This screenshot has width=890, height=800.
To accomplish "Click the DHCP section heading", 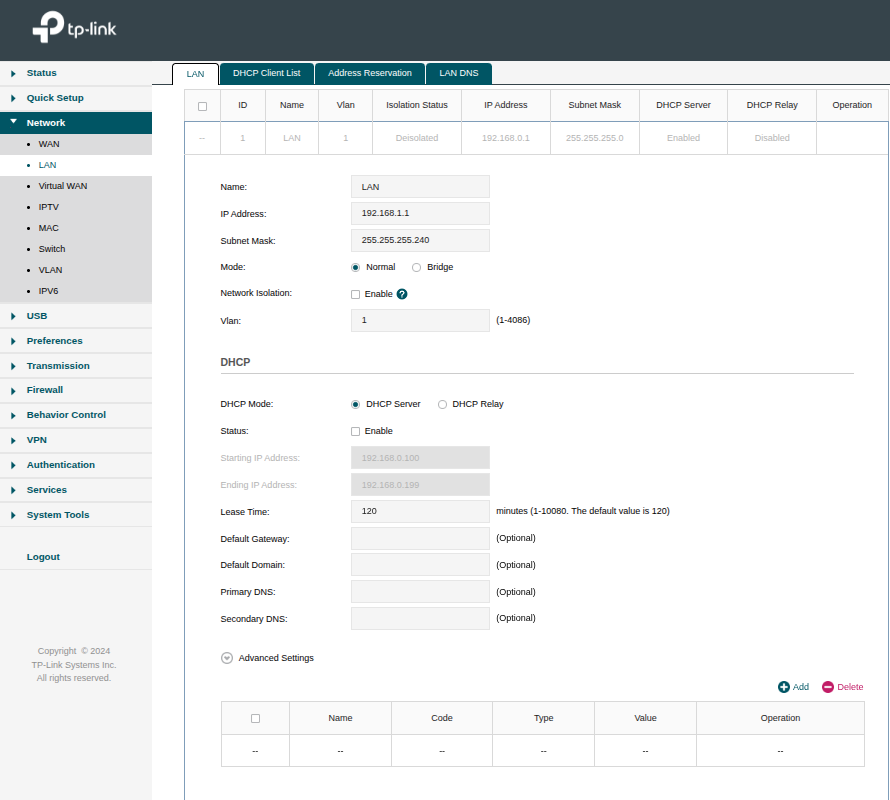I will tap(235, 362).
